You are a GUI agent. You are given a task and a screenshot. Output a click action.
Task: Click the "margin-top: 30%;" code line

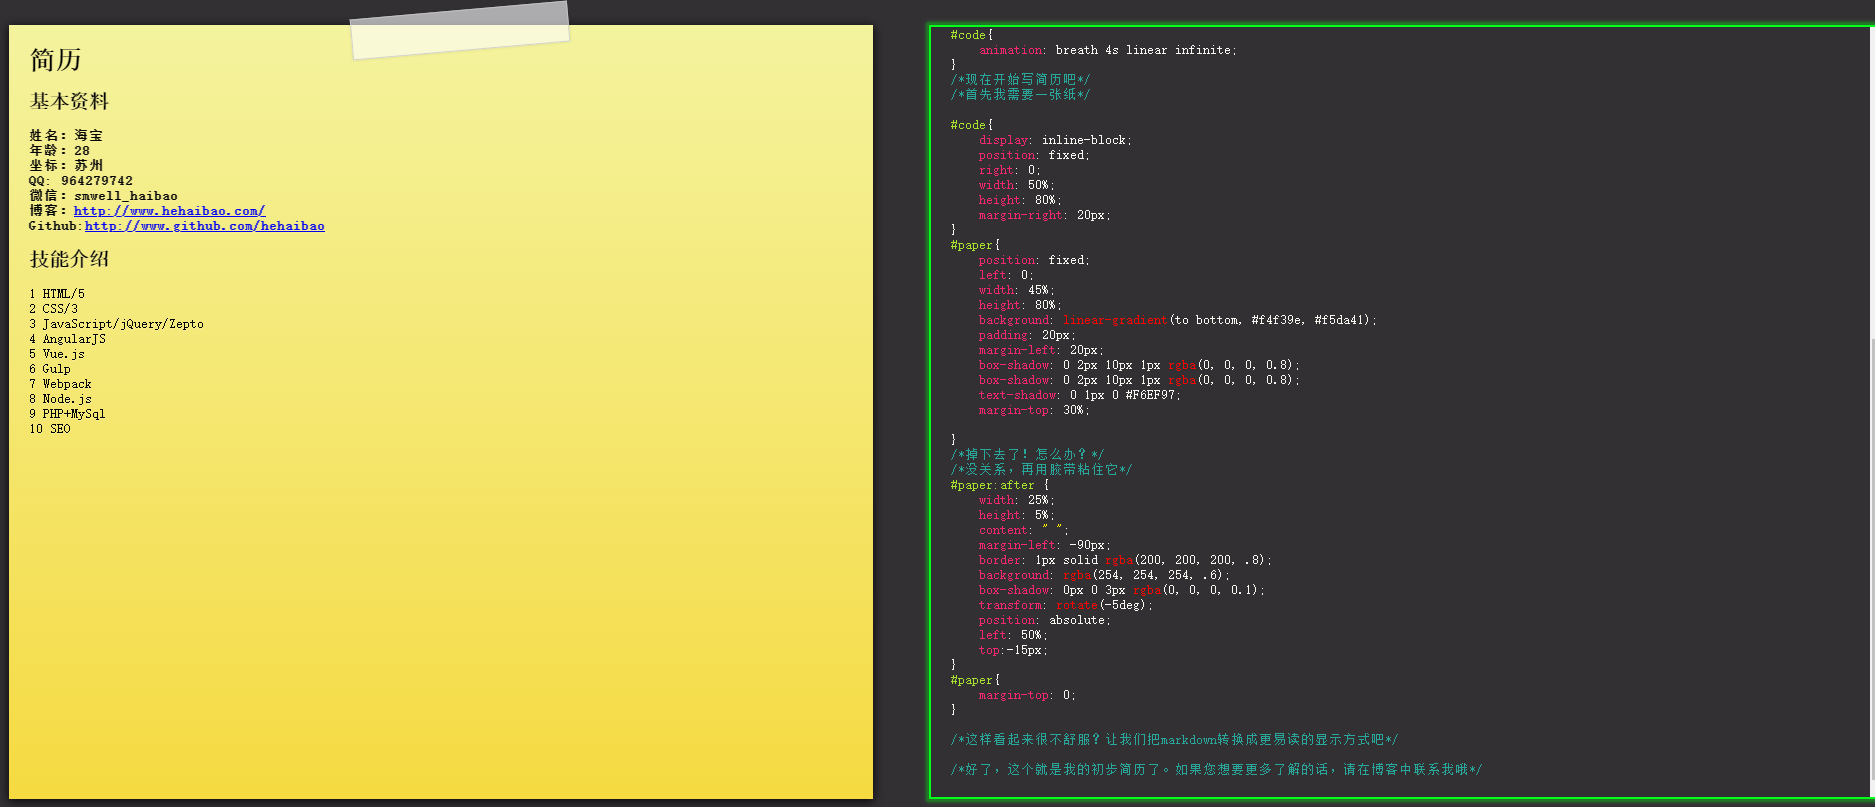coord(1035,410)
